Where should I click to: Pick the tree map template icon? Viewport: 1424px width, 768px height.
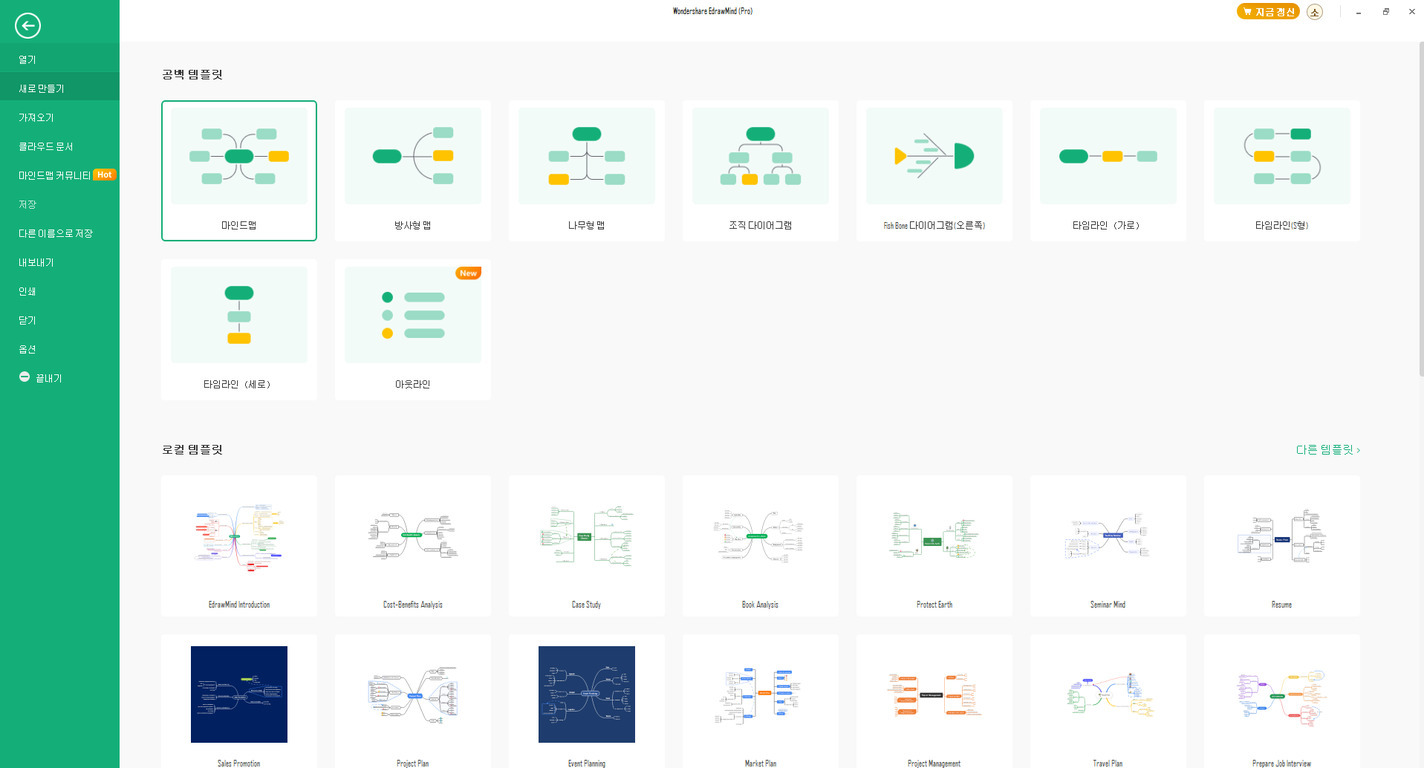[x=587, y=156]
